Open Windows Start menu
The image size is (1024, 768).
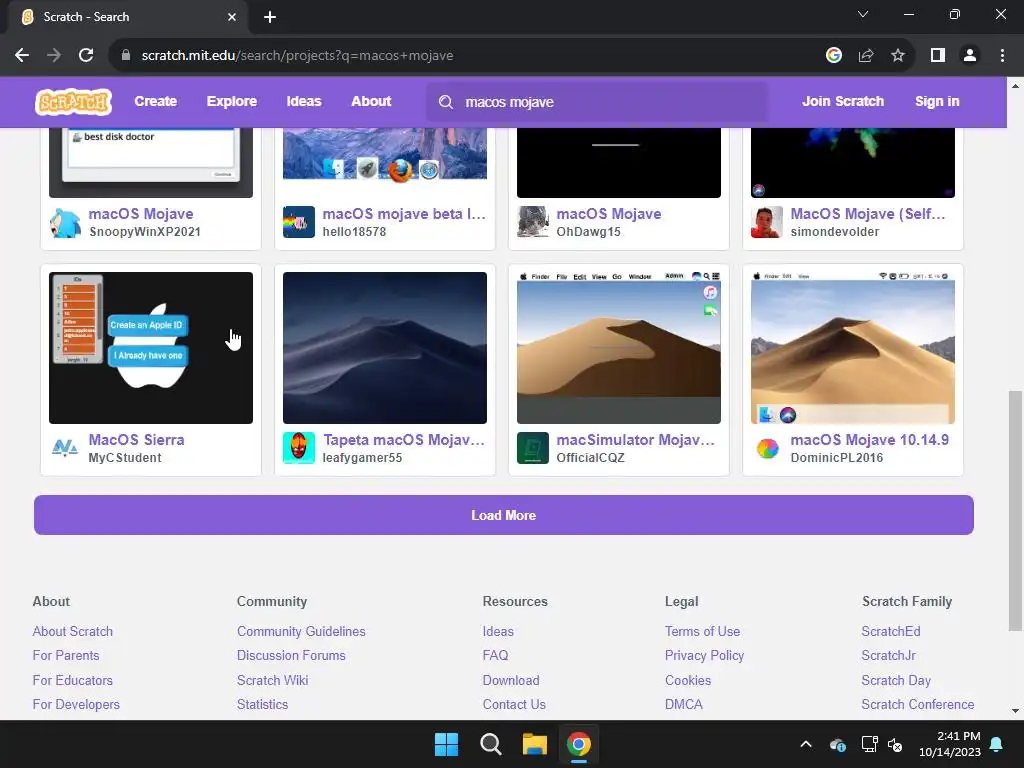click(x=447, y=744)
